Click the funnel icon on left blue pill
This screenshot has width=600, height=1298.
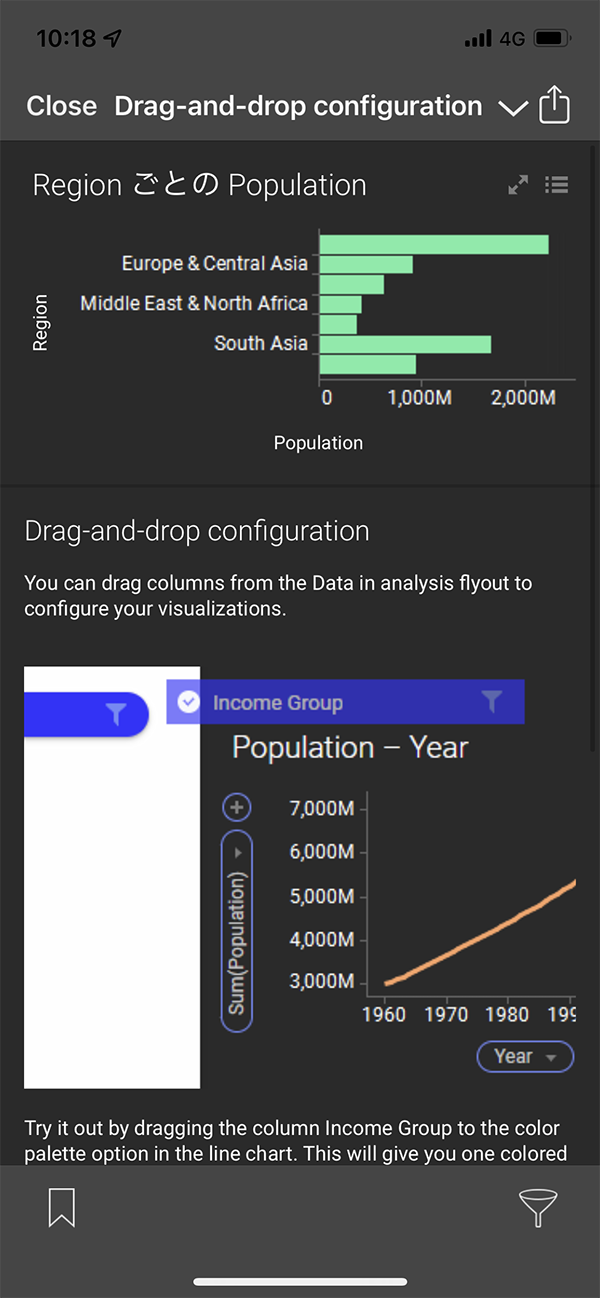point(116,713)
